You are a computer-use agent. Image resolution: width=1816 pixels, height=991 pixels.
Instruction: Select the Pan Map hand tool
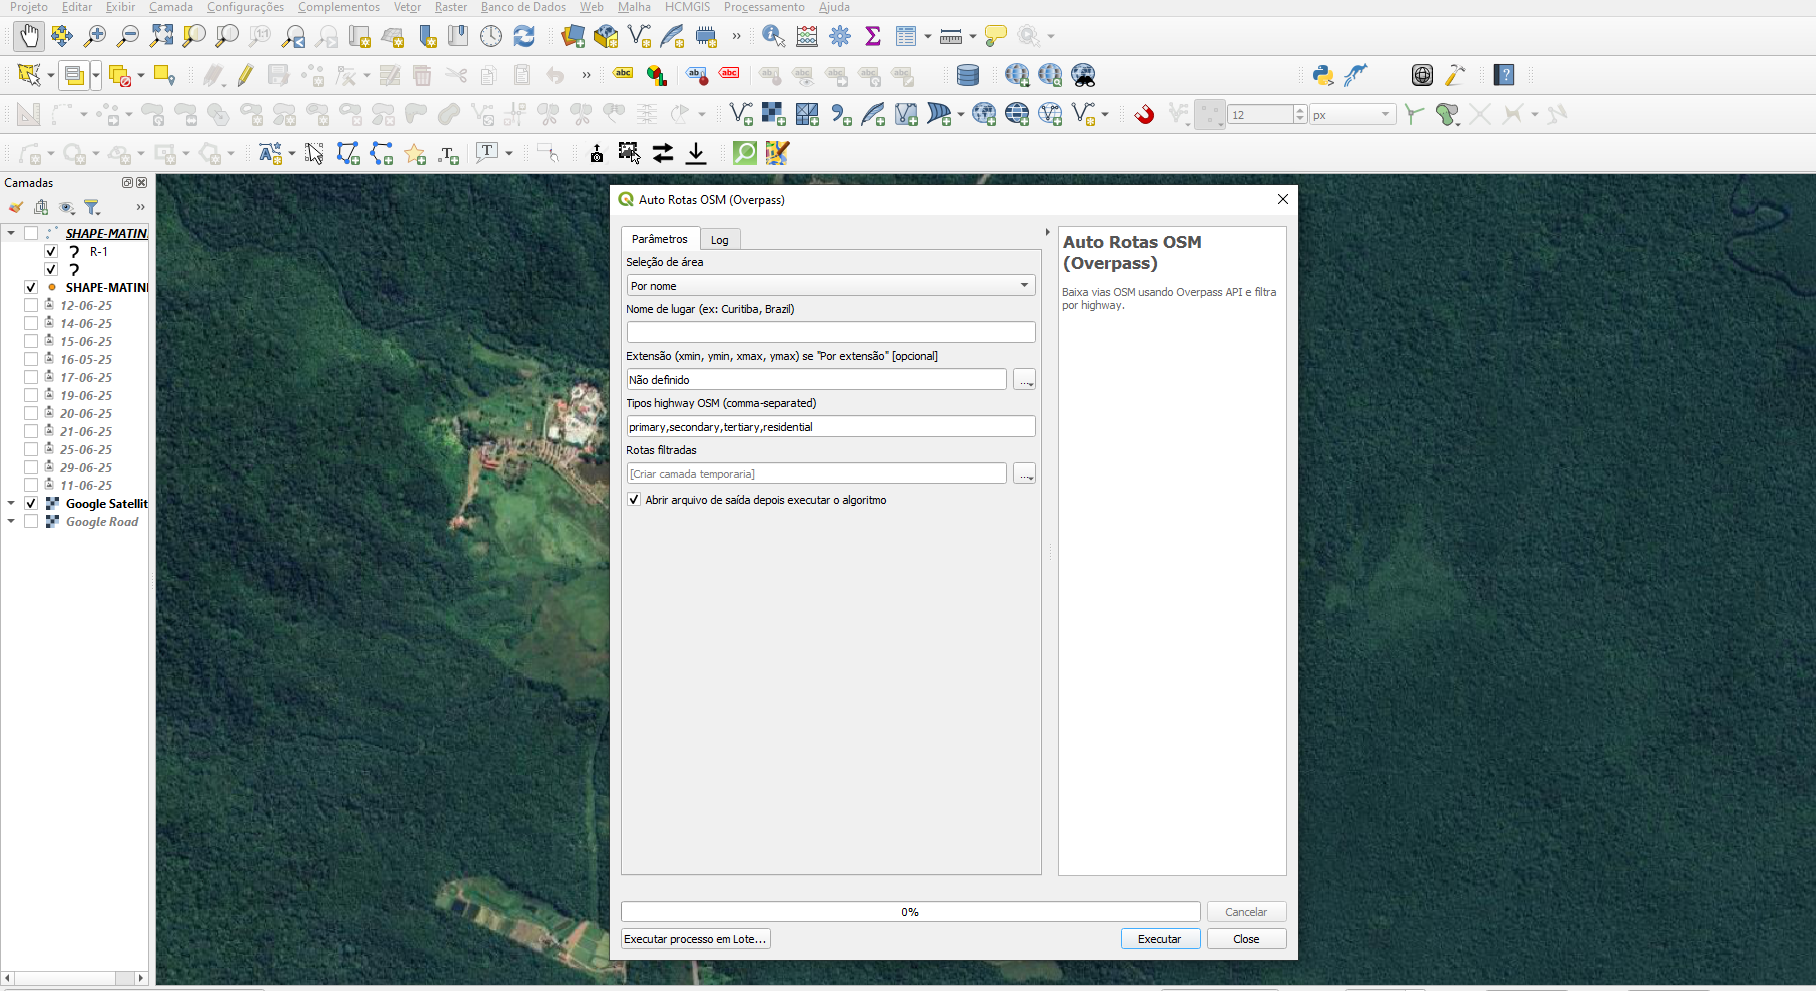(x=28, y=36)
